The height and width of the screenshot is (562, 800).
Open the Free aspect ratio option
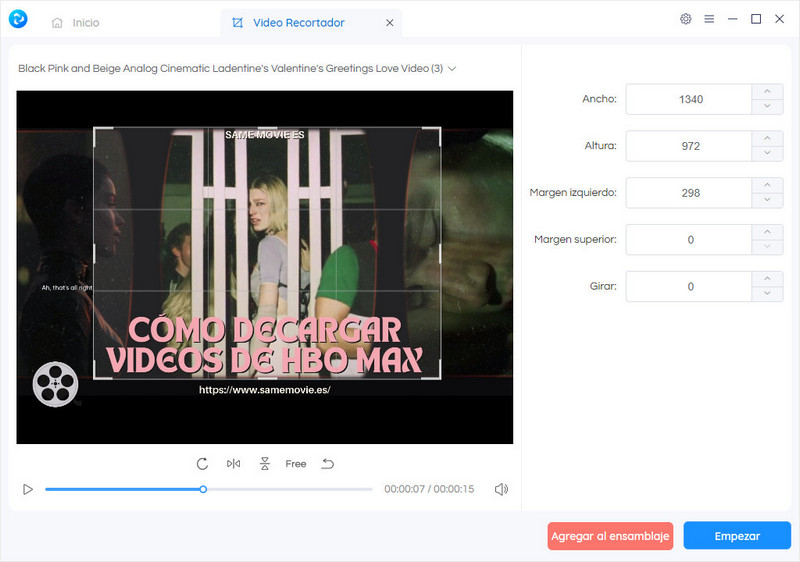point(296,464)
